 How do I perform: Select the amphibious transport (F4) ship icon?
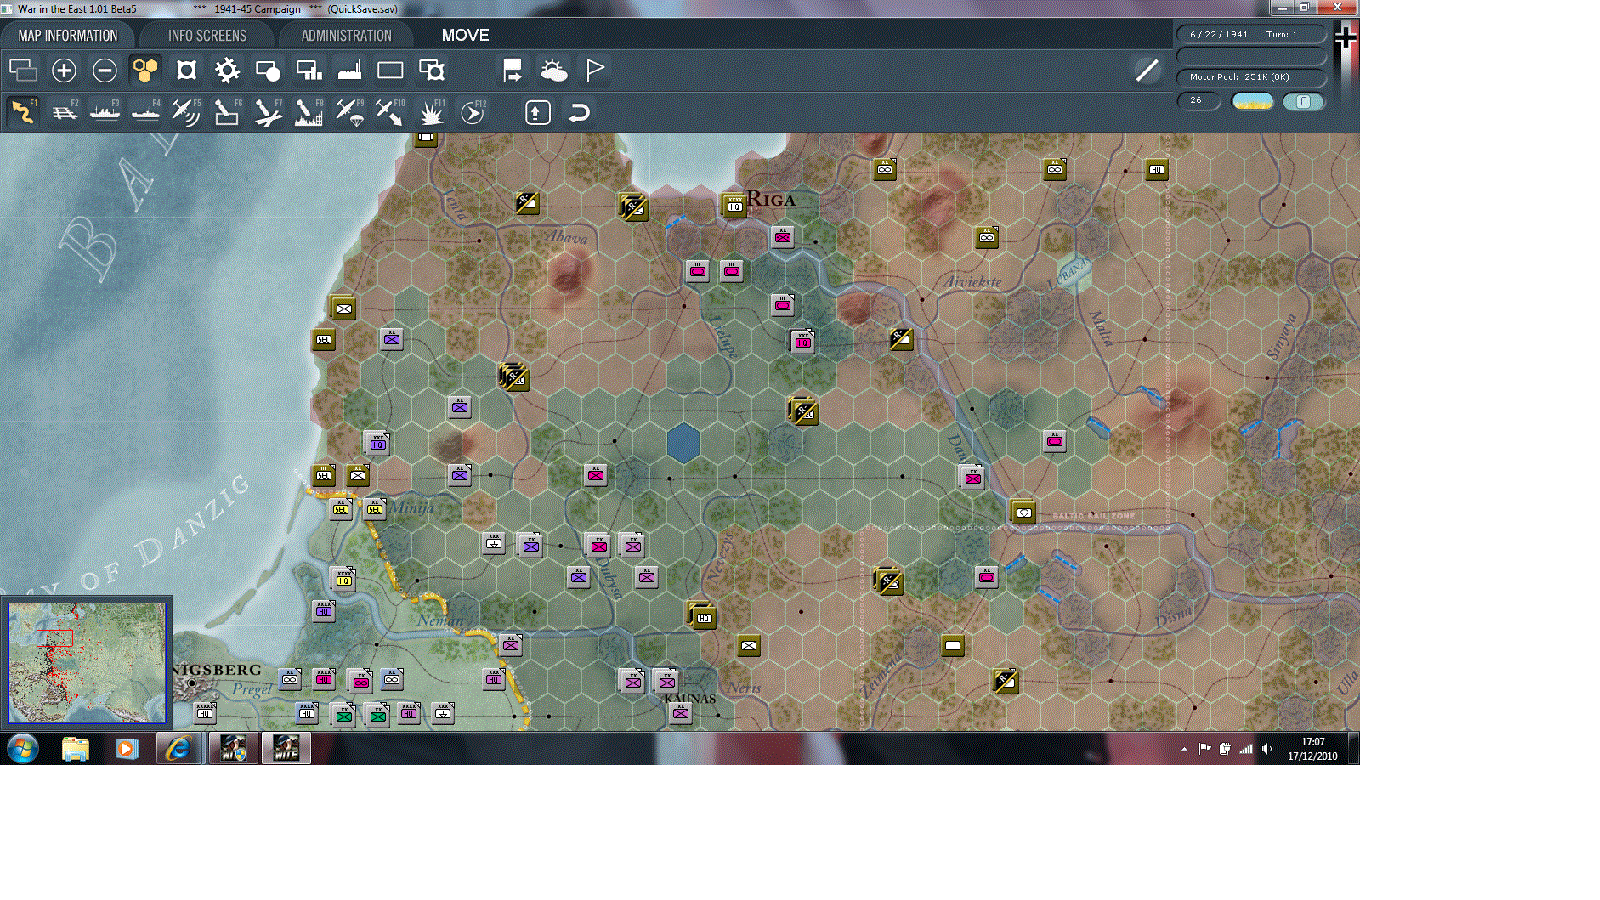(146, 112)
